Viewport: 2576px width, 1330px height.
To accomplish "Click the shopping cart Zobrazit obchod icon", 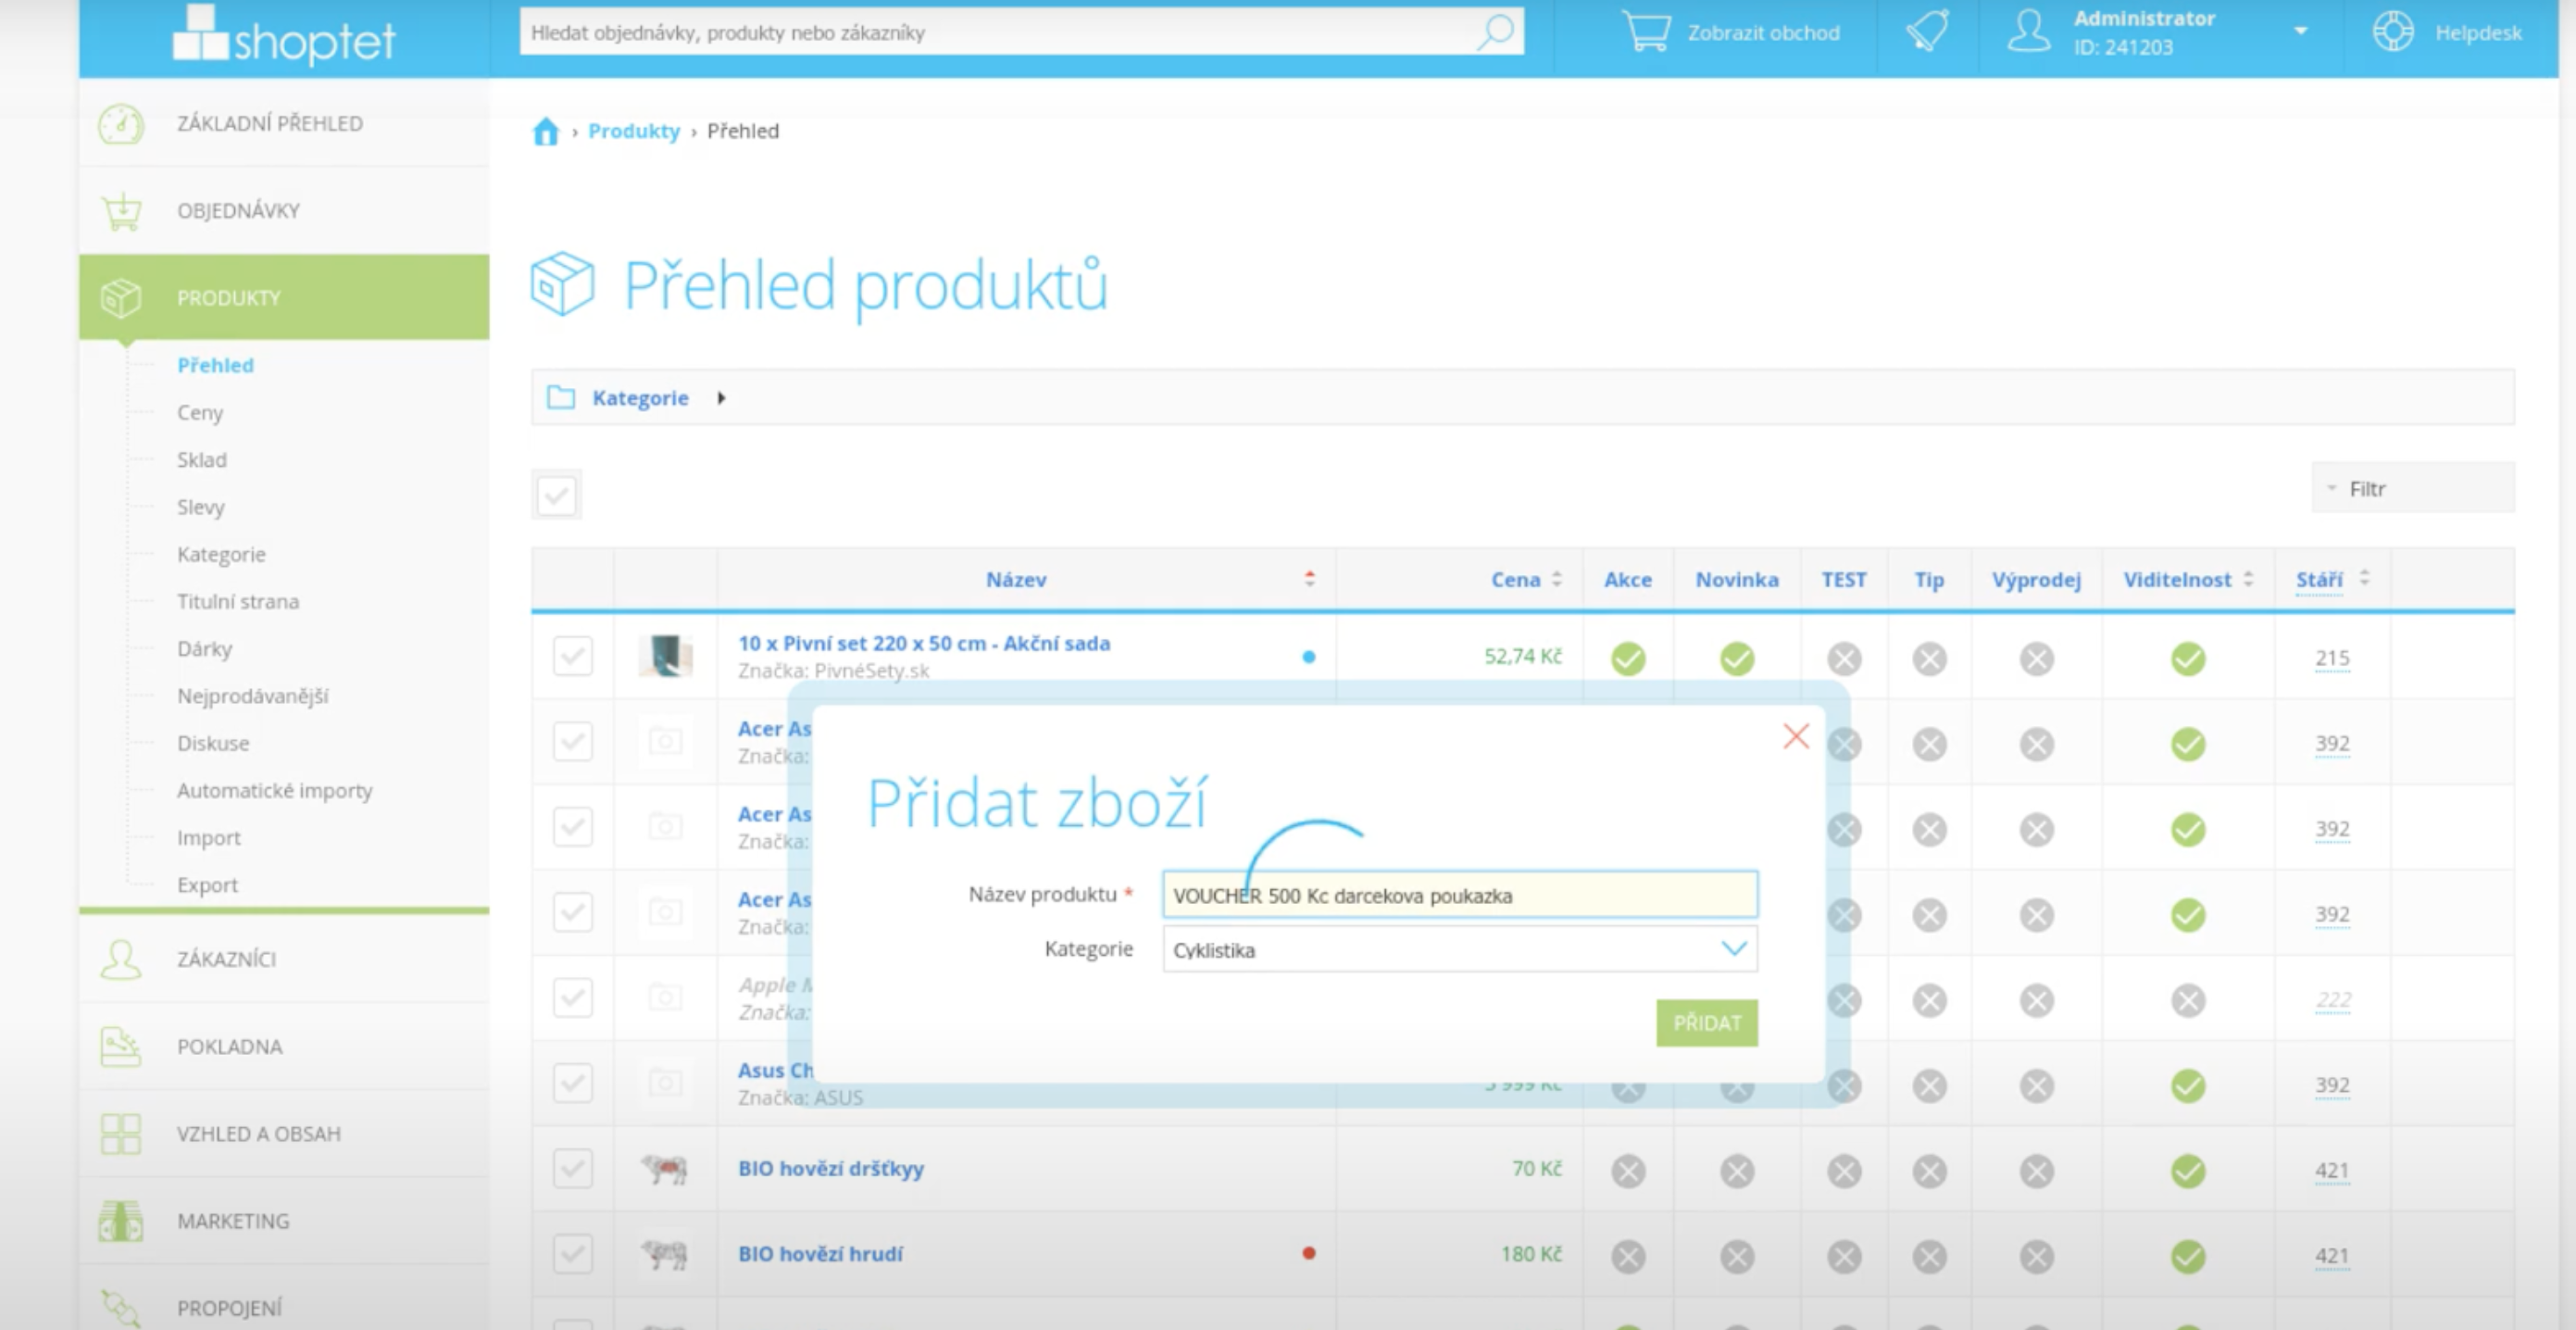I will click(1646, 32).
